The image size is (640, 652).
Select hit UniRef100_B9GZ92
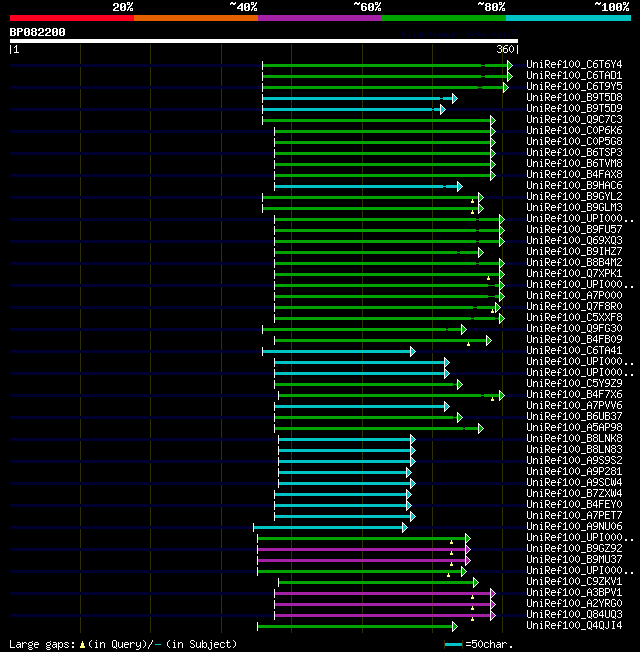574,548
